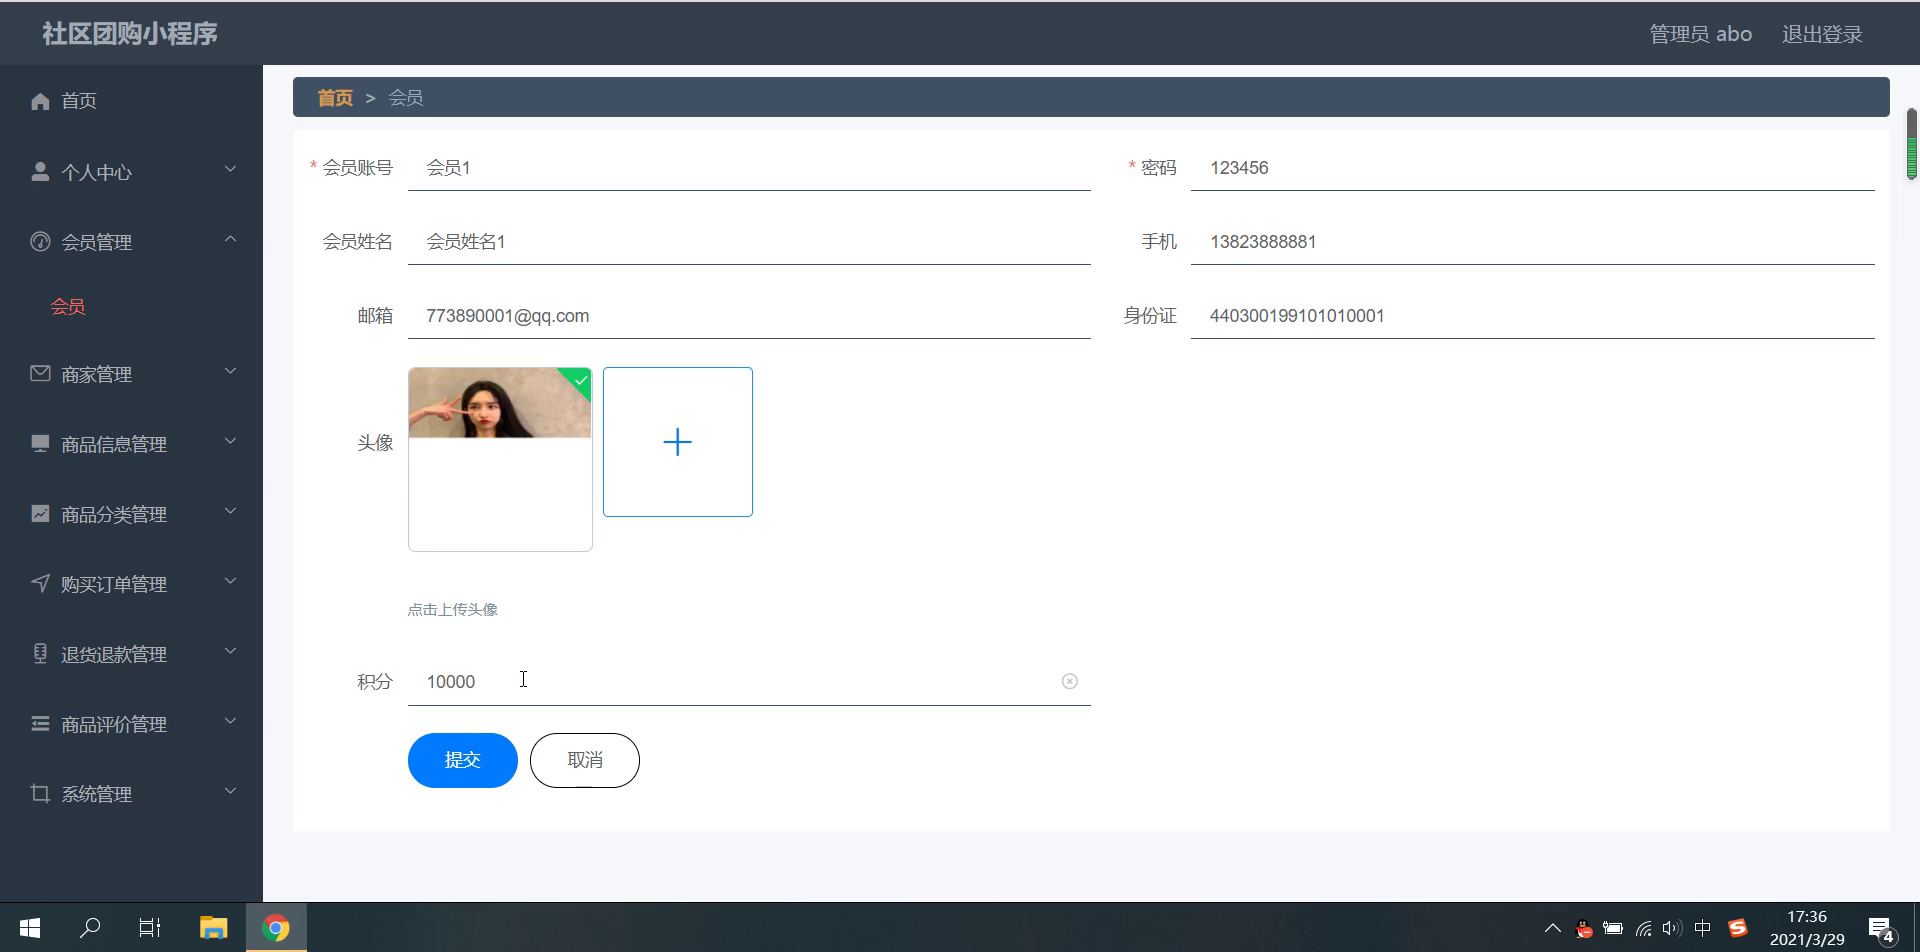This screenshot has width=1920, height=952.
Task: Click the 社区团购小程序 title
Action: tap(130, 34)
